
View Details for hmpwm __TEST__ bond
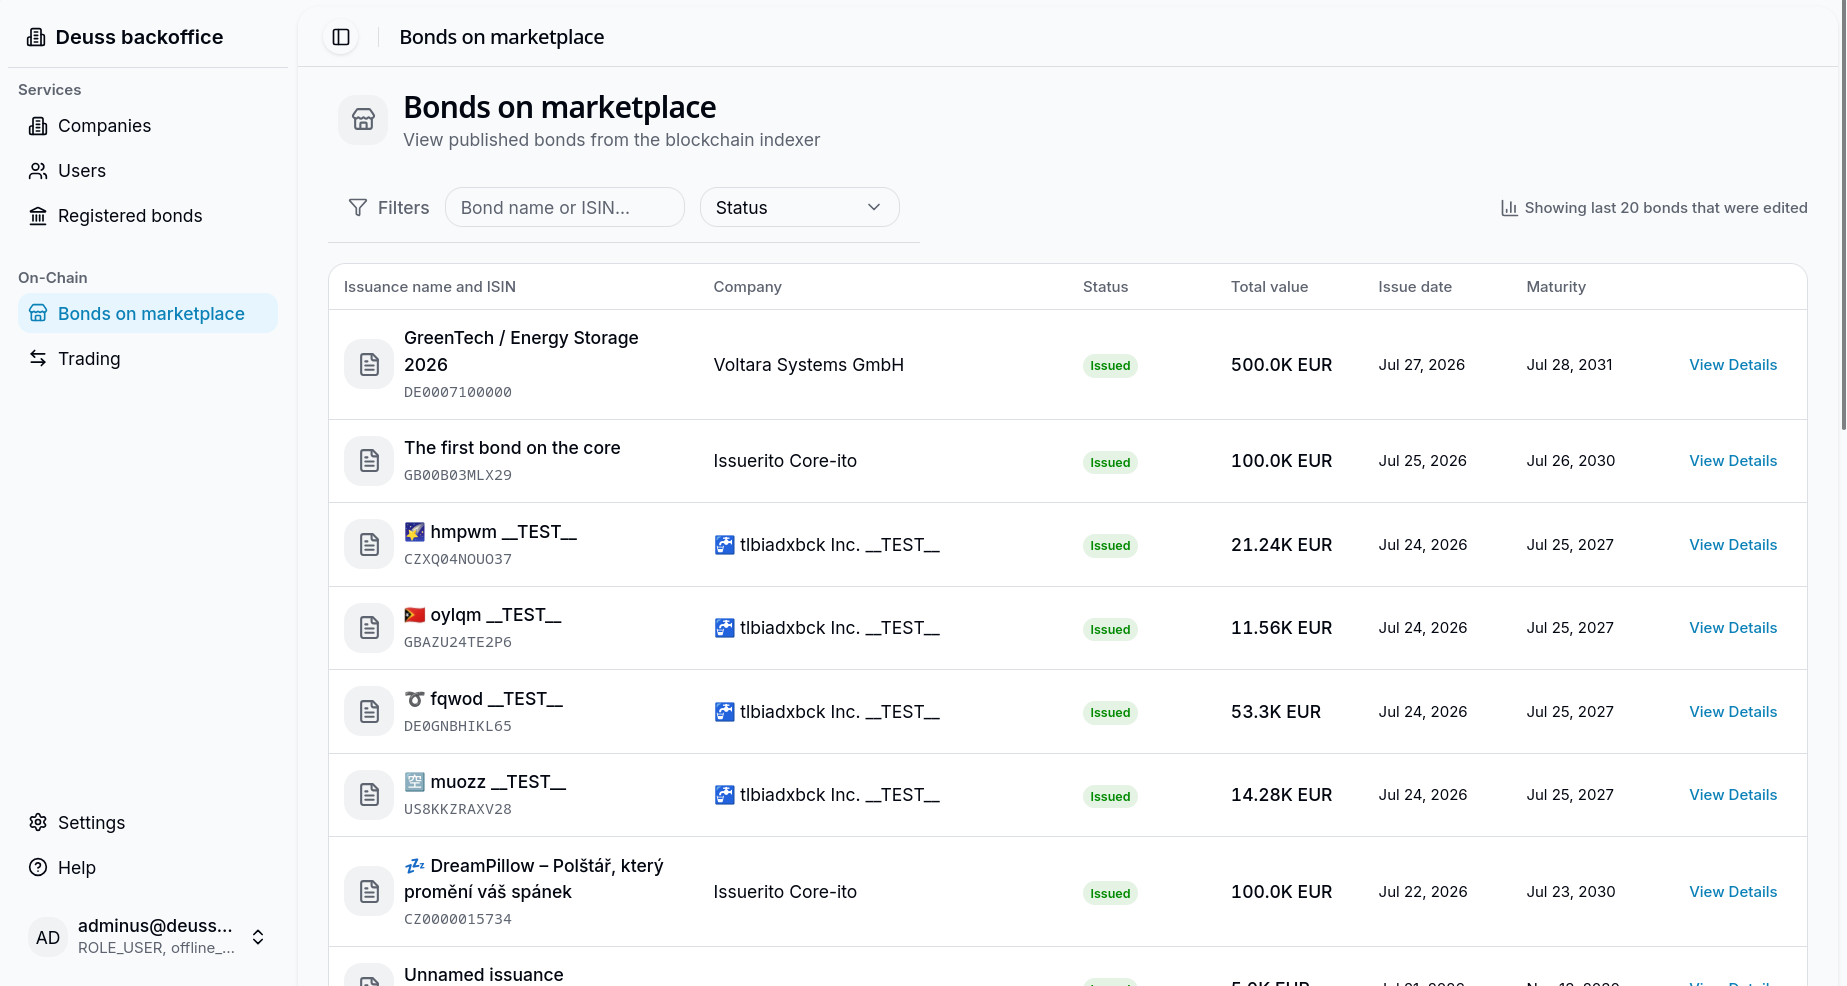[1733, 545]
